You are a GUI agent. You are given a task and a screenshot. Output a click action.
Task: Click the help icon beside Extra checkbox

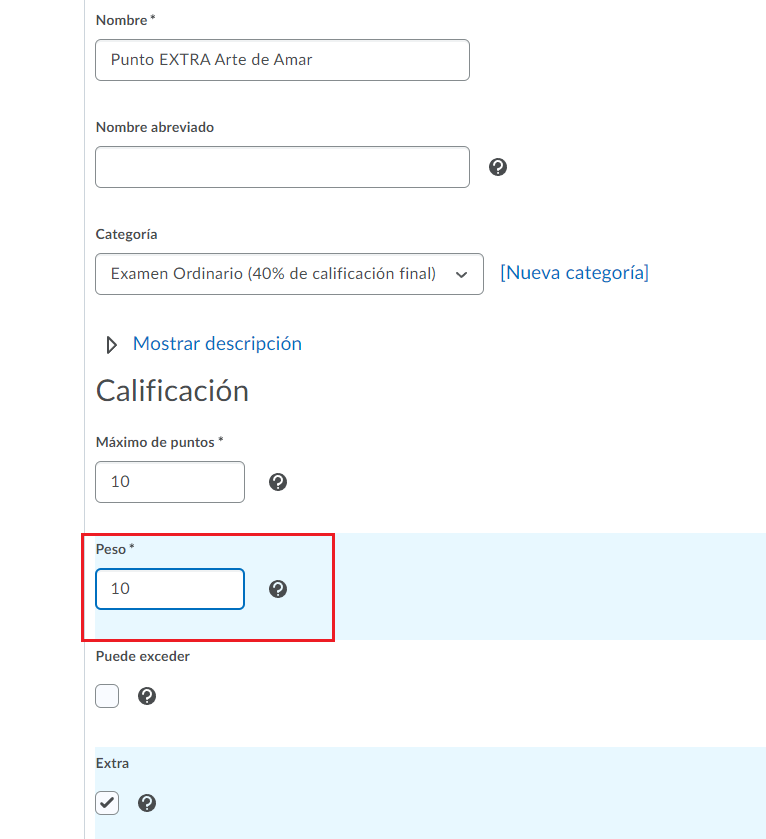coord(147,803)
